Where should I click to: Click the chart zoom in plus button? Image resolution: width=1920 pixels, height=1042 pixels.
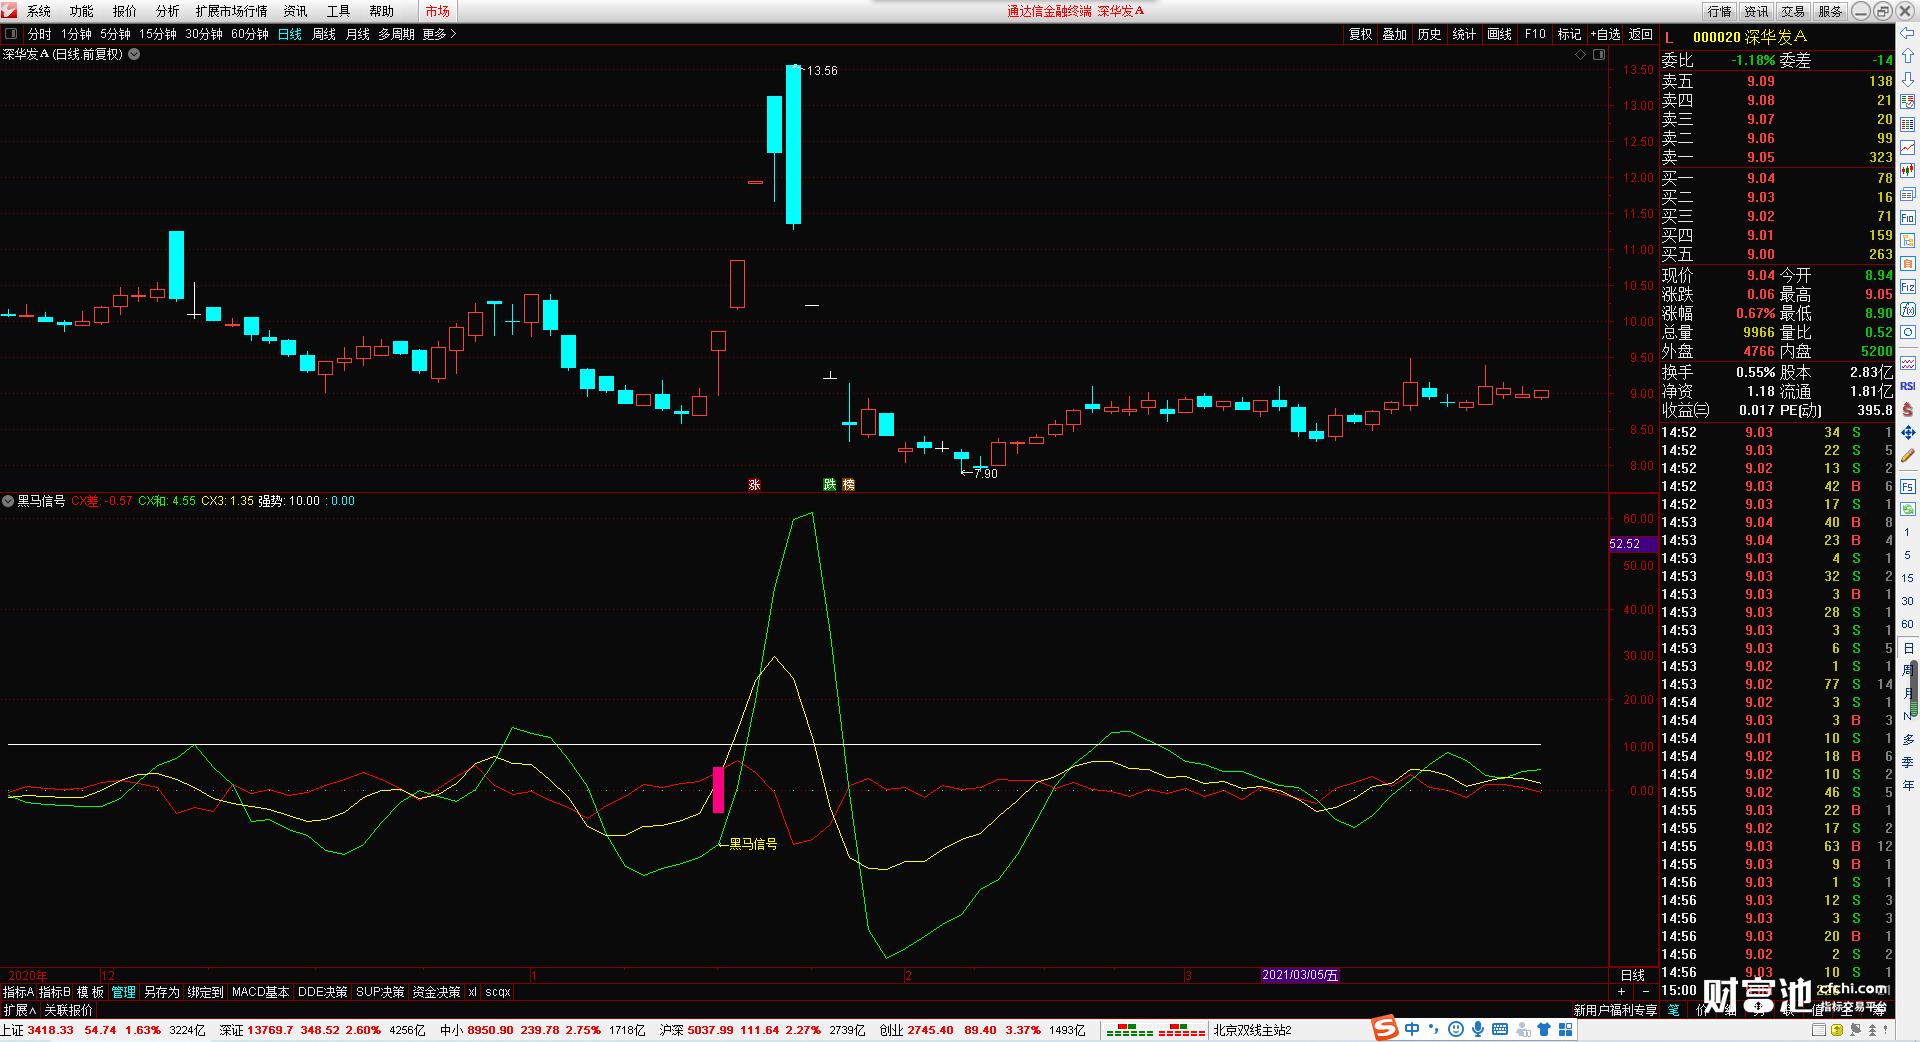tap(1622, 992)
